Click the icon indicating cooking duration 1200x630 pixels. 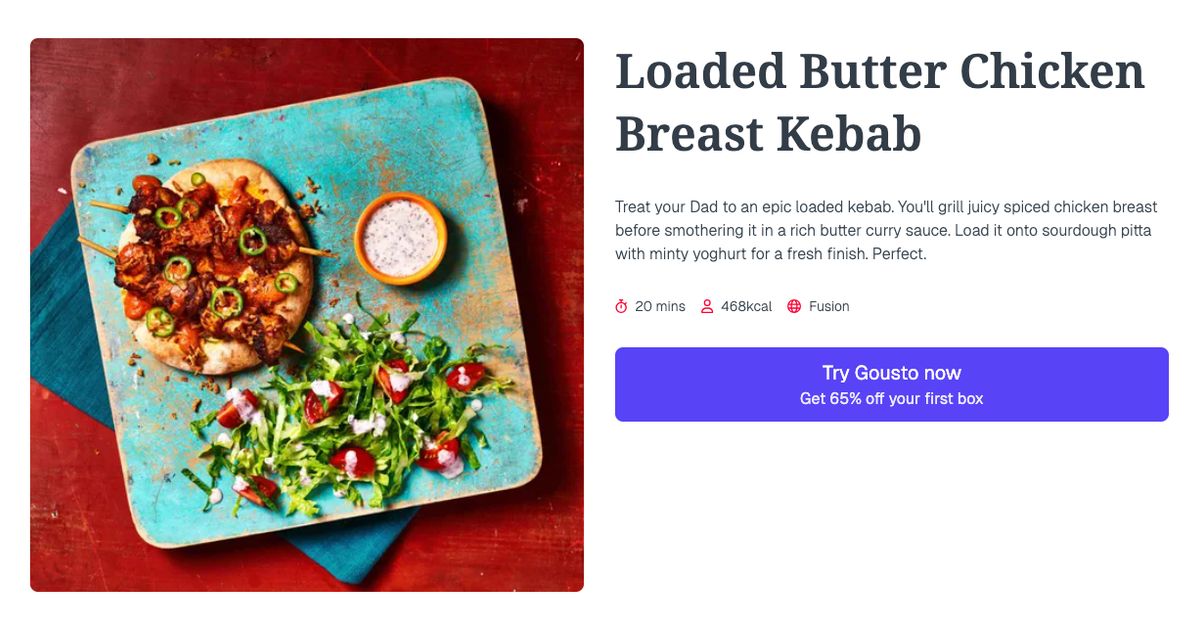click(621, 306)
